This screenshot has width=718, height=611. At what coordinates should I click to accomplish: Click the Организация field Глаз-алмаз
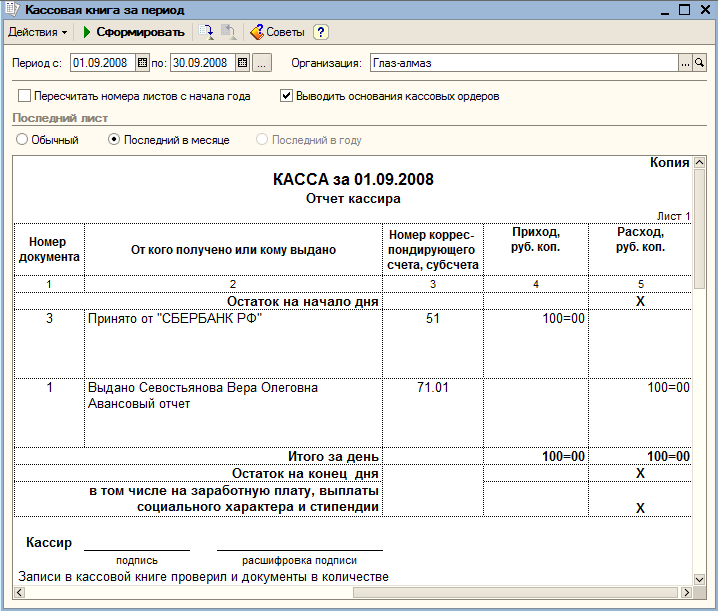click(524, 63)
